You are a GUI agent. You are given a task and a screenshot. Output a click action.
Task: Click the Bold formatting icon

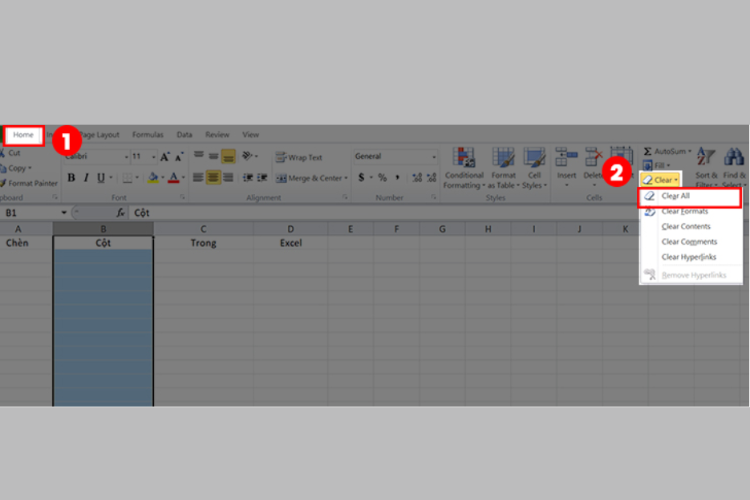pyautogui.click(x=71, y=178)
